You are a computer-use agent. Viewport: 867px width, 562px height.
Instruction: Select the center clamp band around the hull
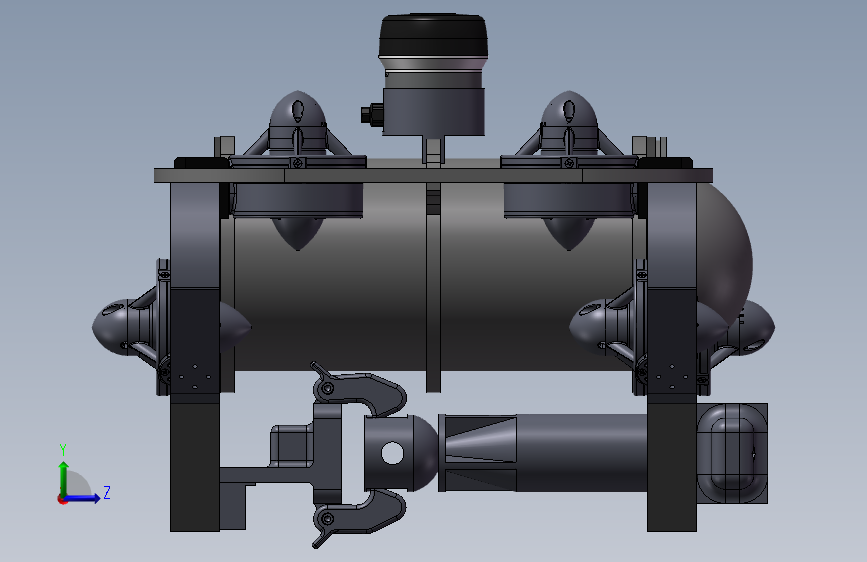[x=434, y=287]
